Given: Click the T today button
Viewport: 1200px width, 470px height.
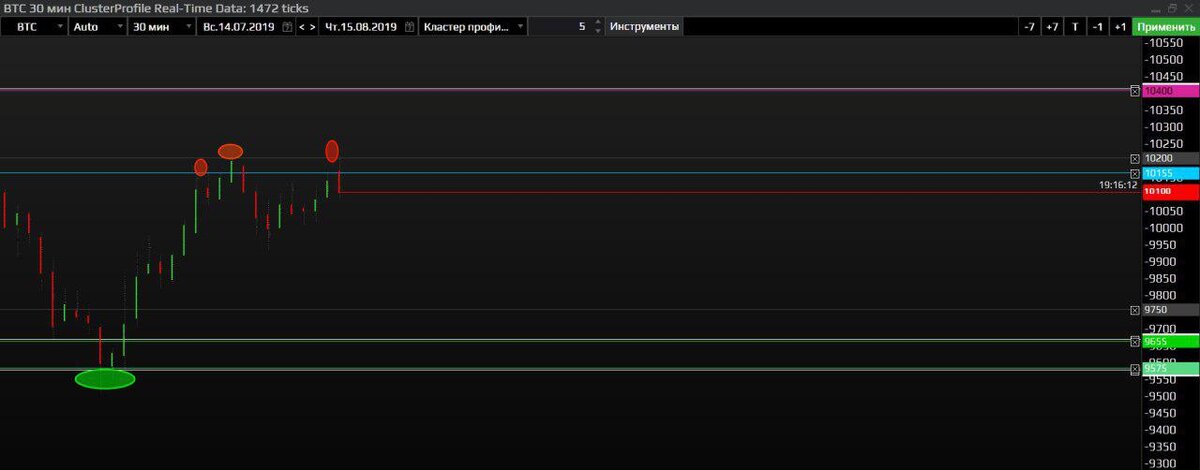Looking at the screenshot, I should click(x=1075, y=27).
